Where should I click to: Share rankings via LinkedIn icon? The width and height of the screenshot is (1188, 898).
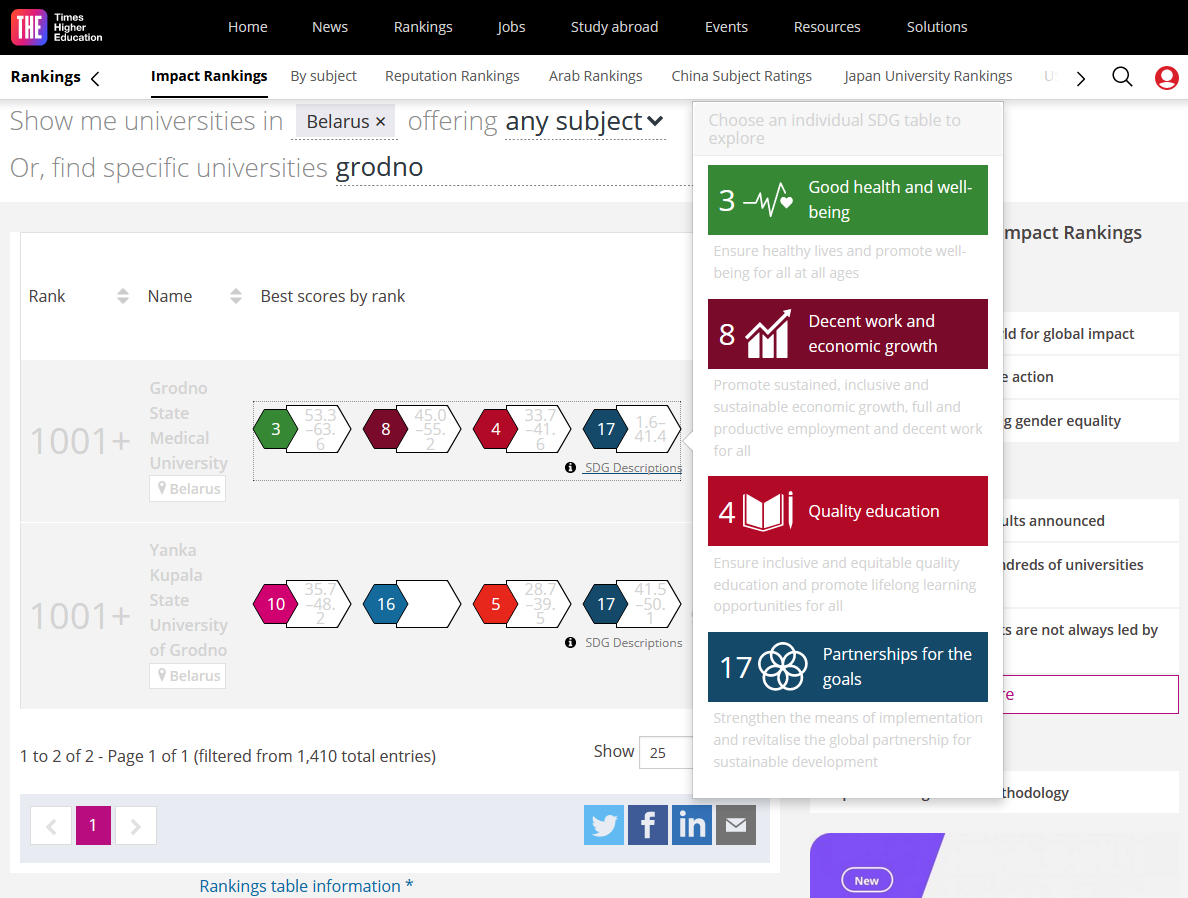coord(692,825)
